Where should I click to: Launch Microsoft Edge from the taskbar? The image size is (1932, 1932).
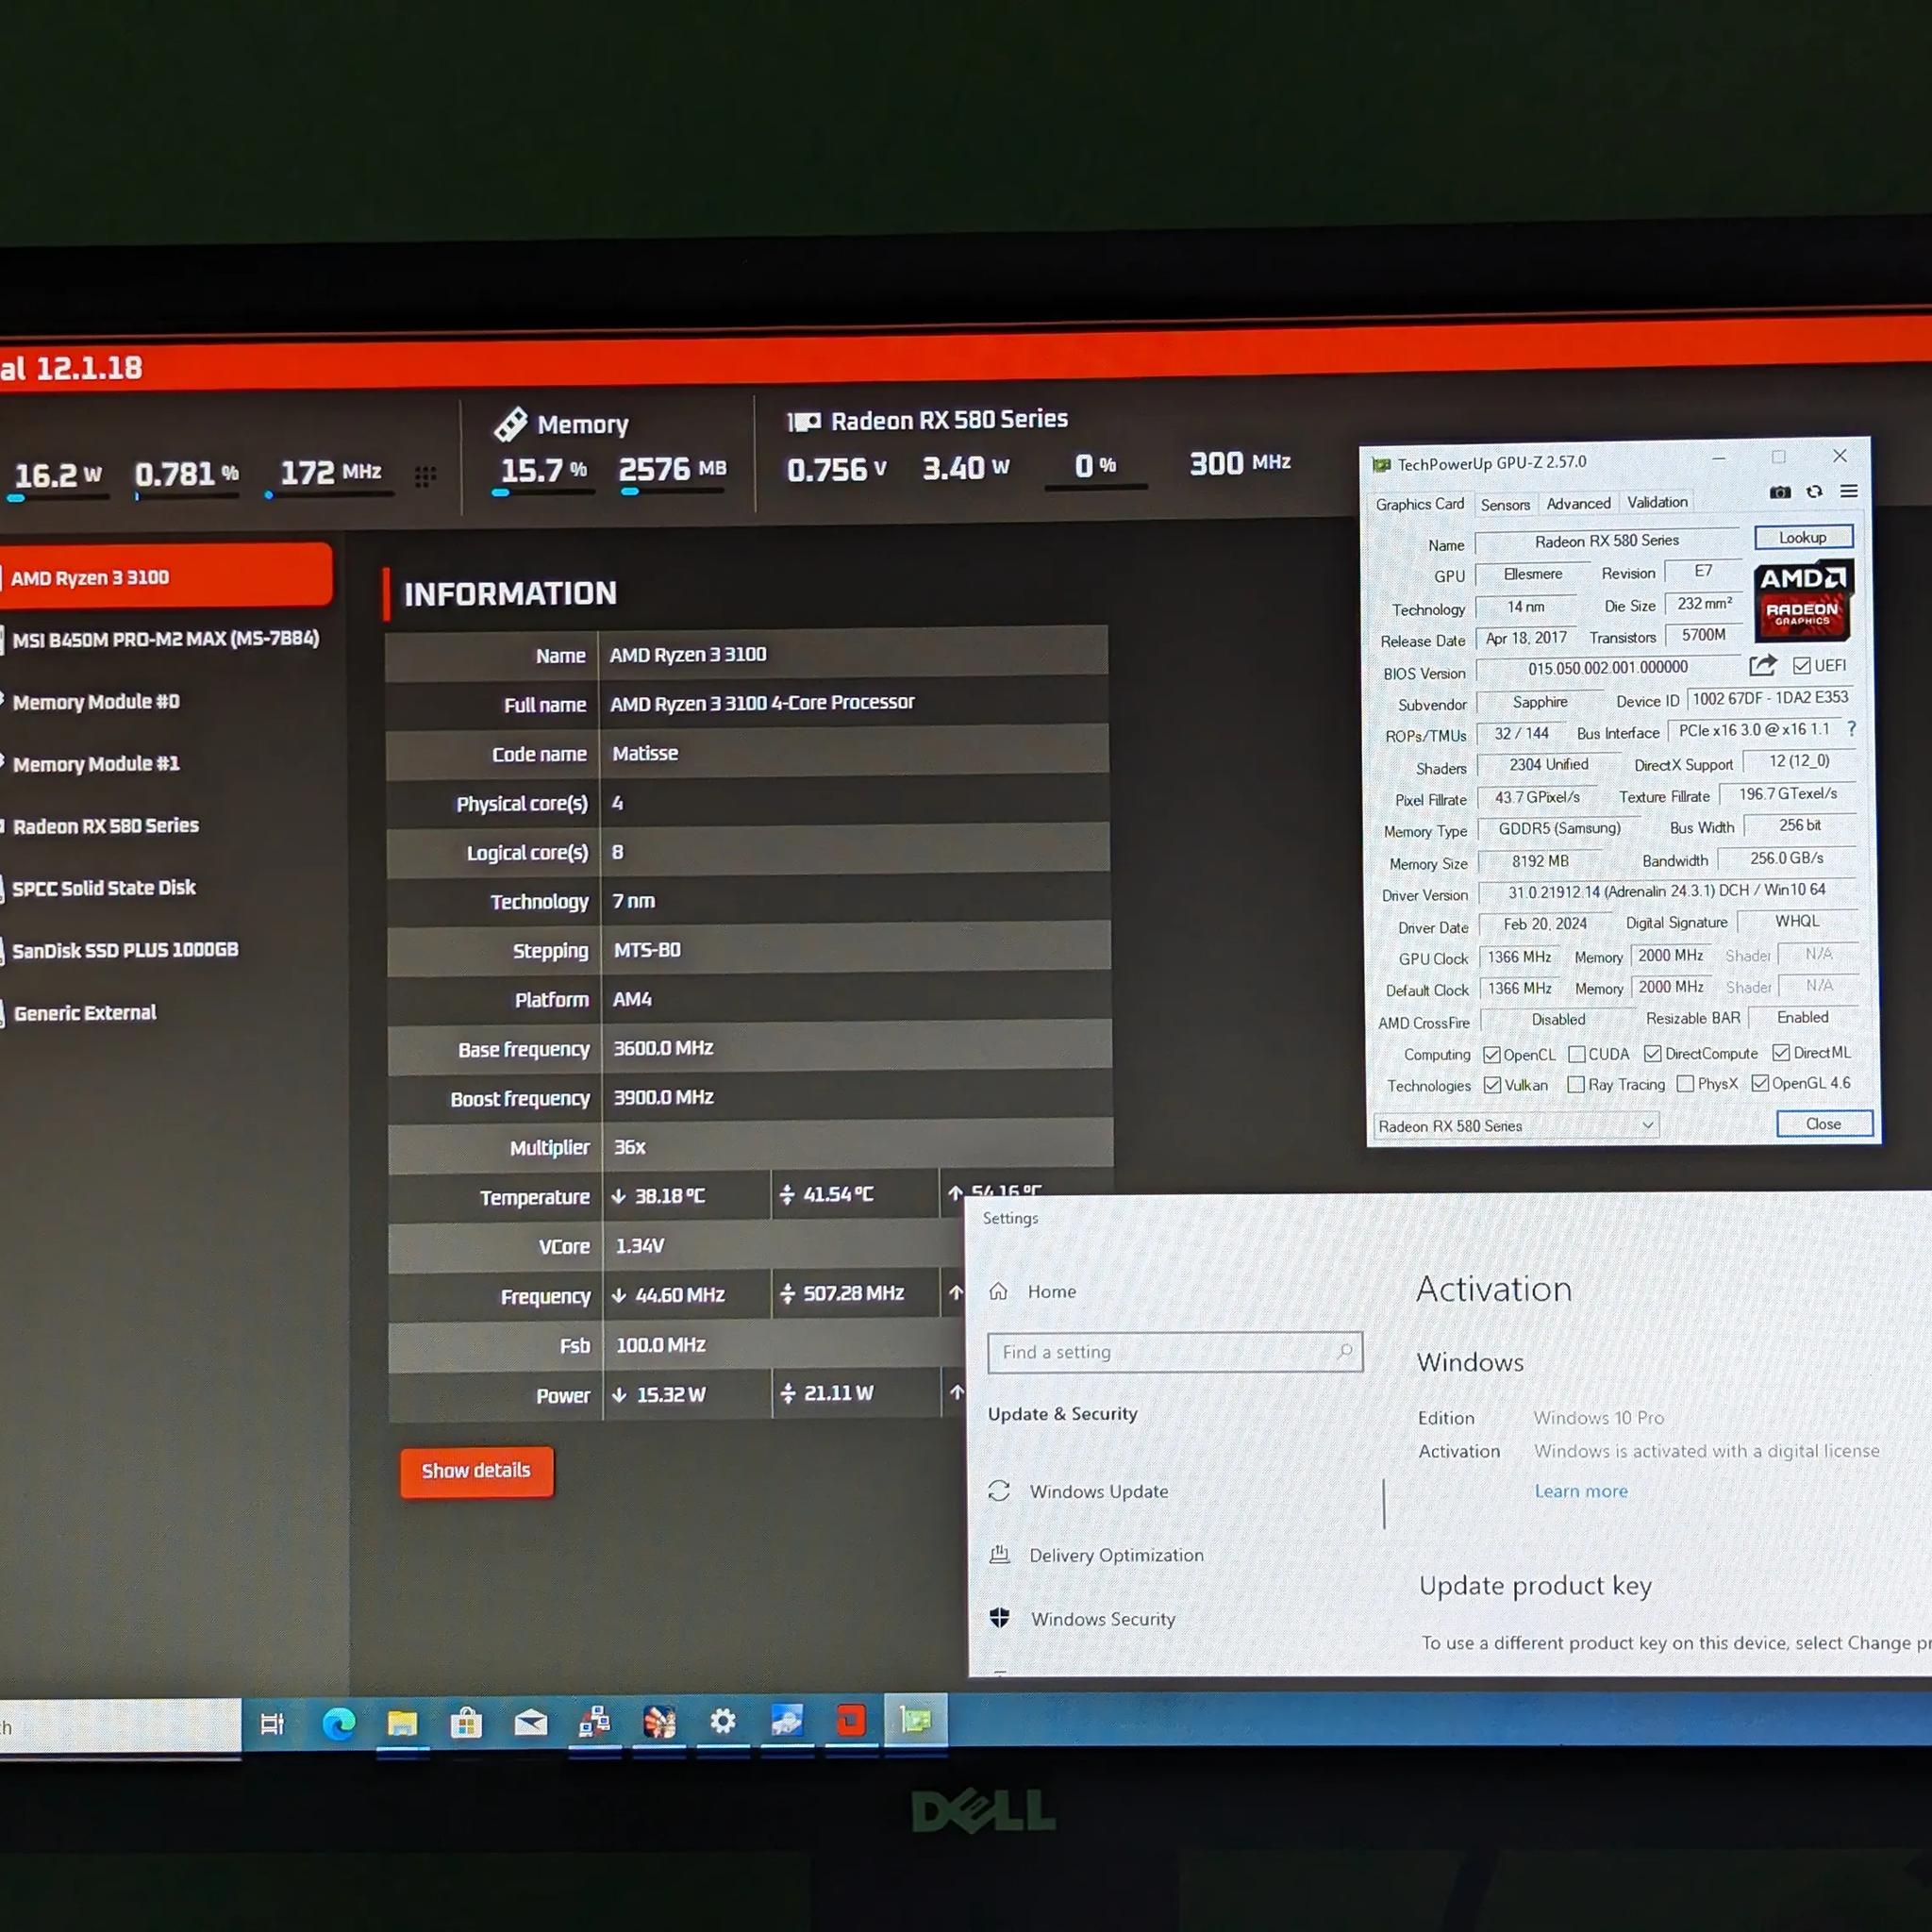point(338,1723)
